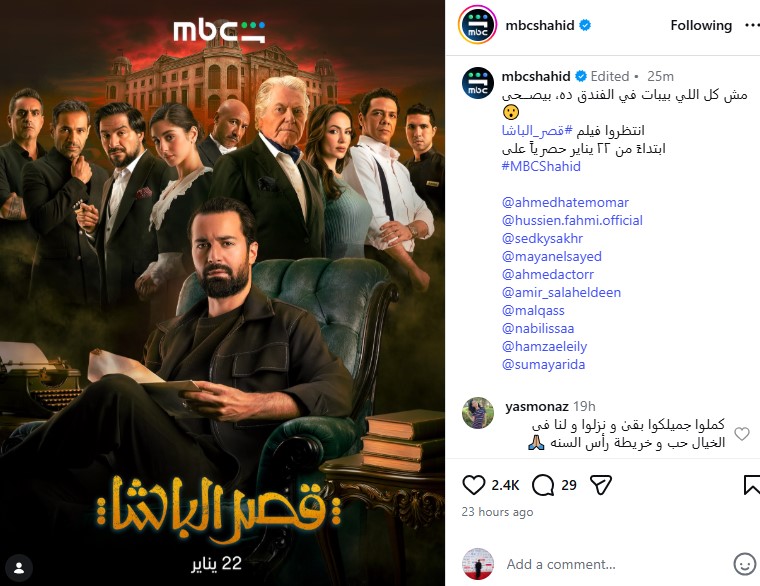Toggle the Following button

click(701, 25)
